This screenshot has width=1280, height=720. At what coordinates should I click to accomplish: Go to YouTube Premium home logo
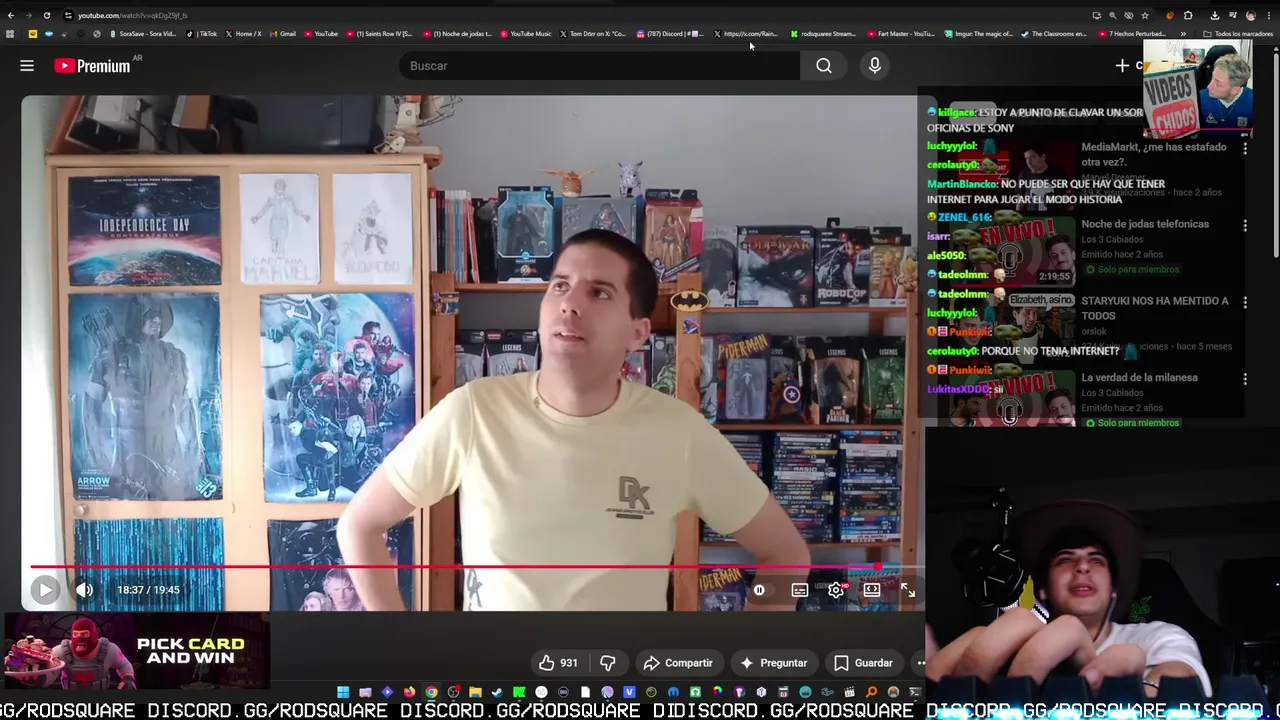coord(92,66)
